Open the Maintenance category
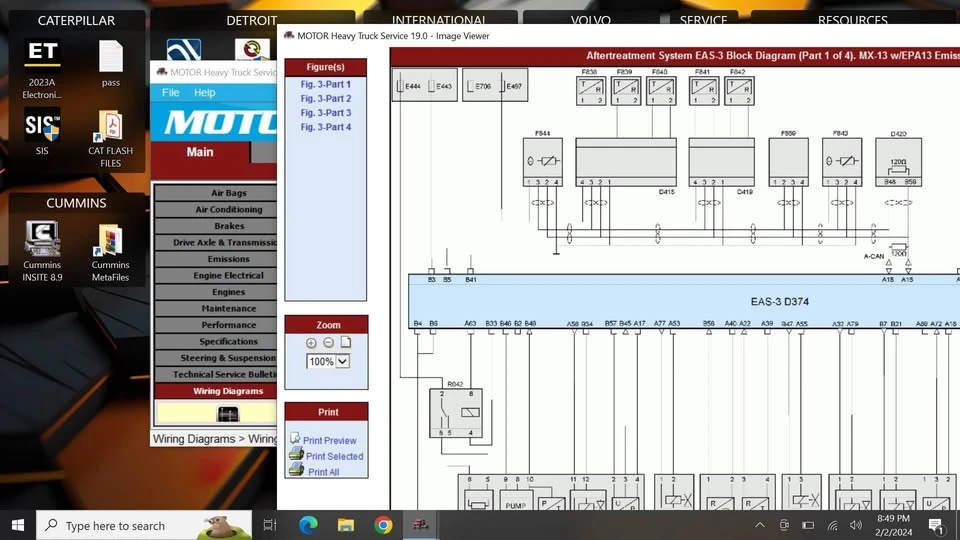The image size is (960, 540). 216,309
